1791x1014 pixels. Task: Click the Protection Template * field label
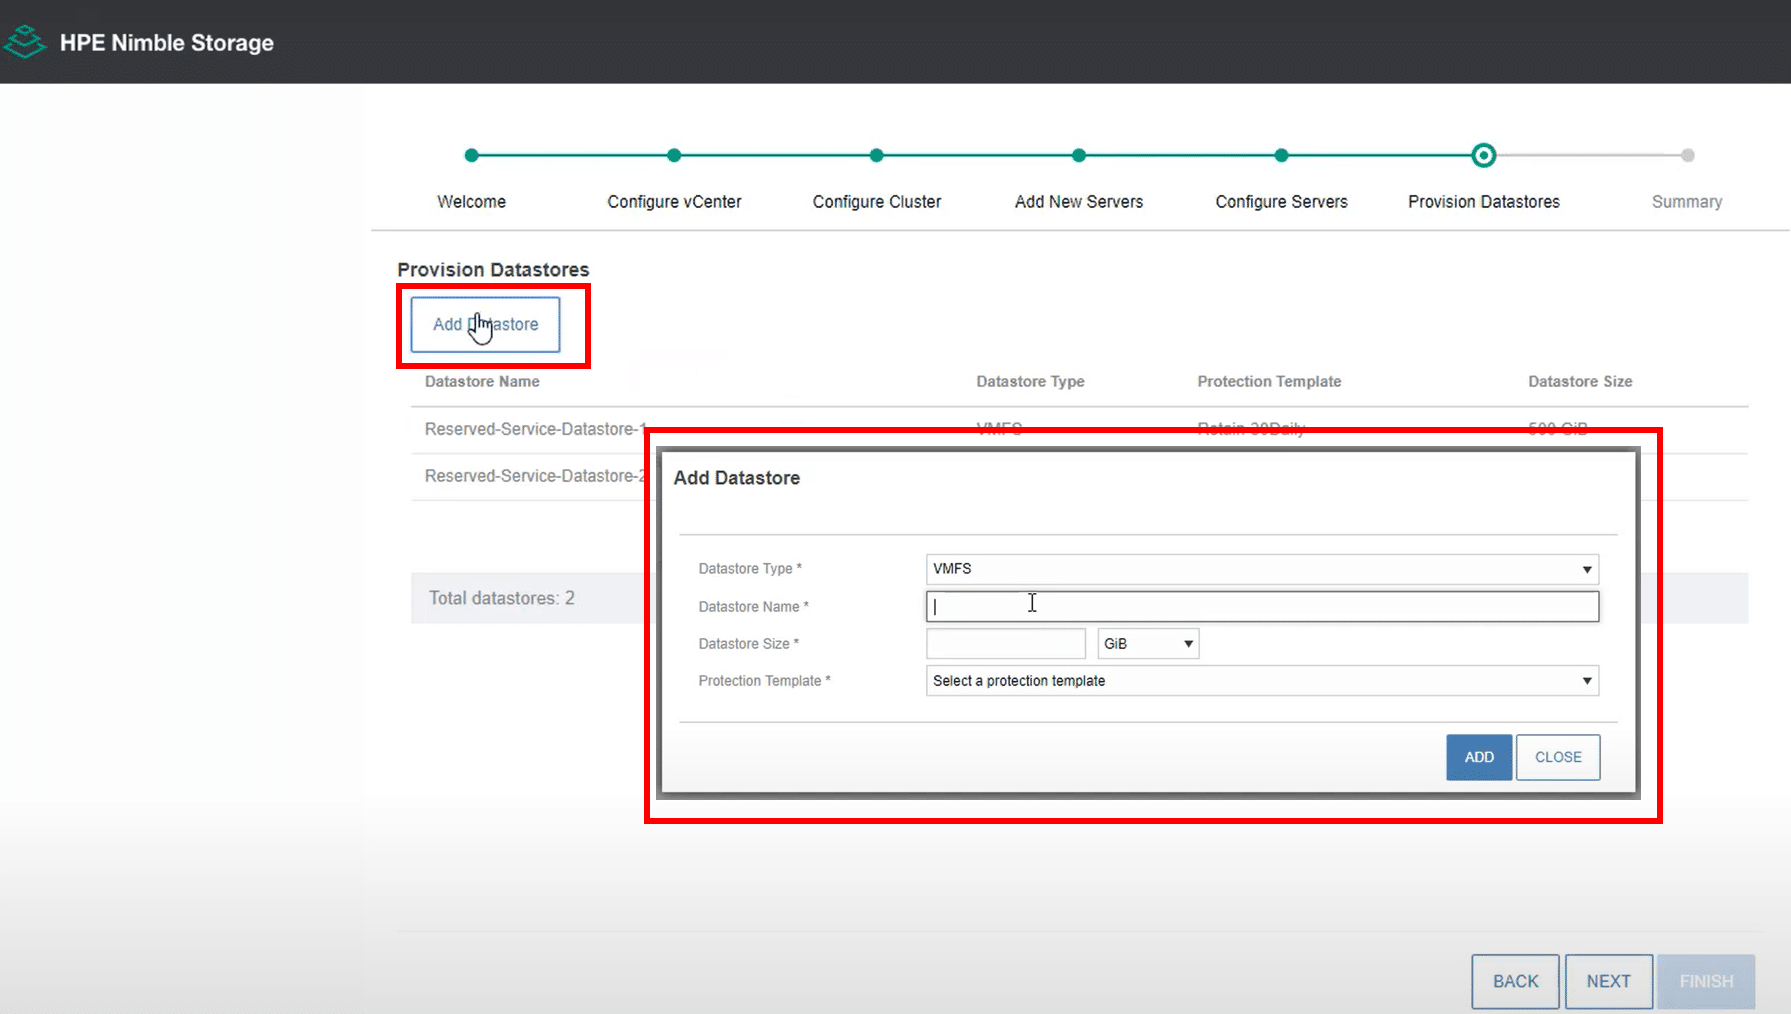(764, 681)
